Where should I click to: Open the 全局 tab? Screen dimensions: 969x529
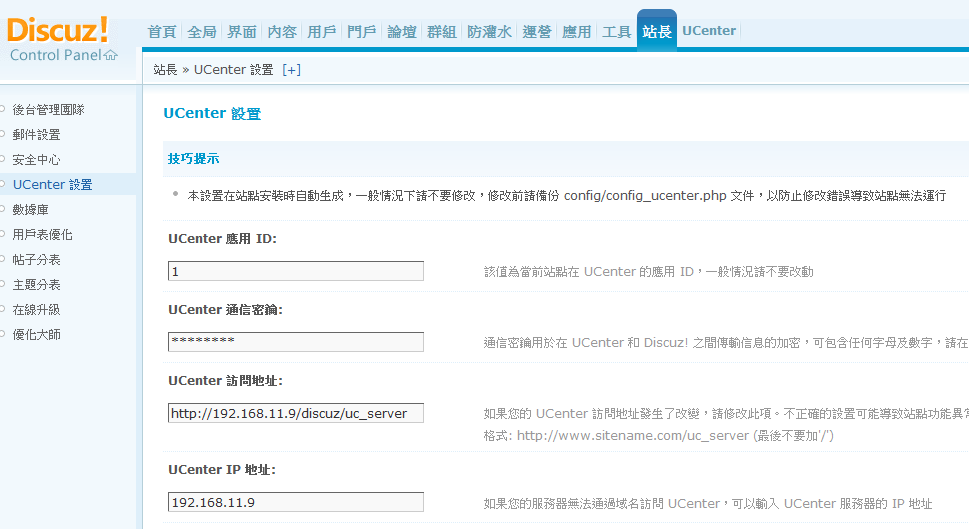202,32
